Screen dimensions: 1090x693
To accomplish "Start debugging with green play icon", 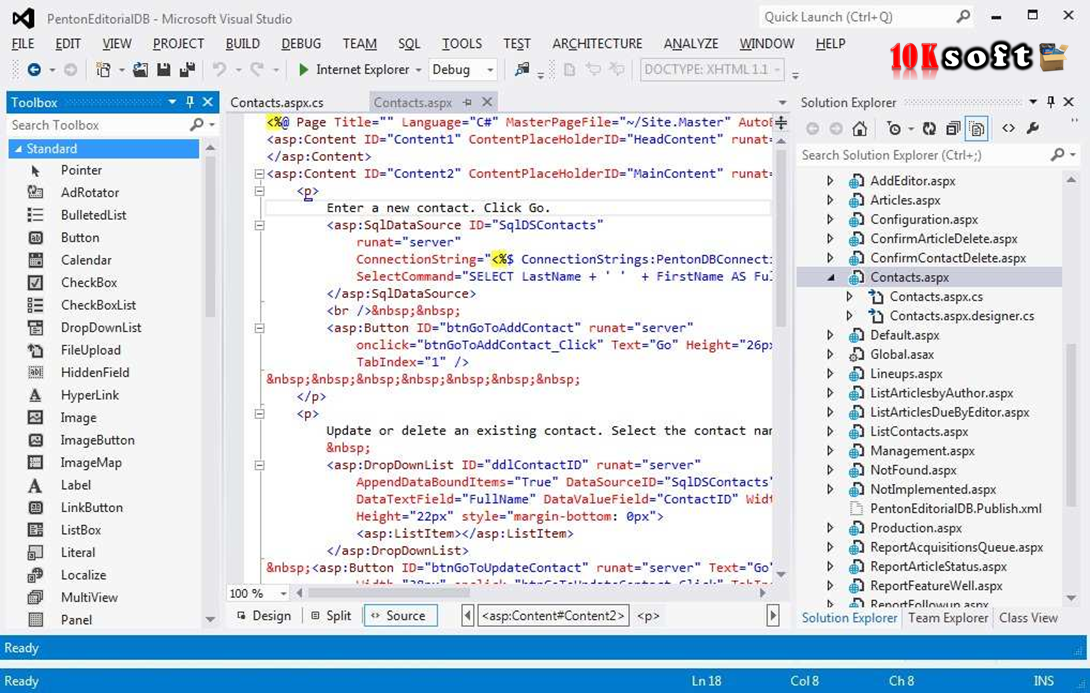I will click(x=303, y=70).
